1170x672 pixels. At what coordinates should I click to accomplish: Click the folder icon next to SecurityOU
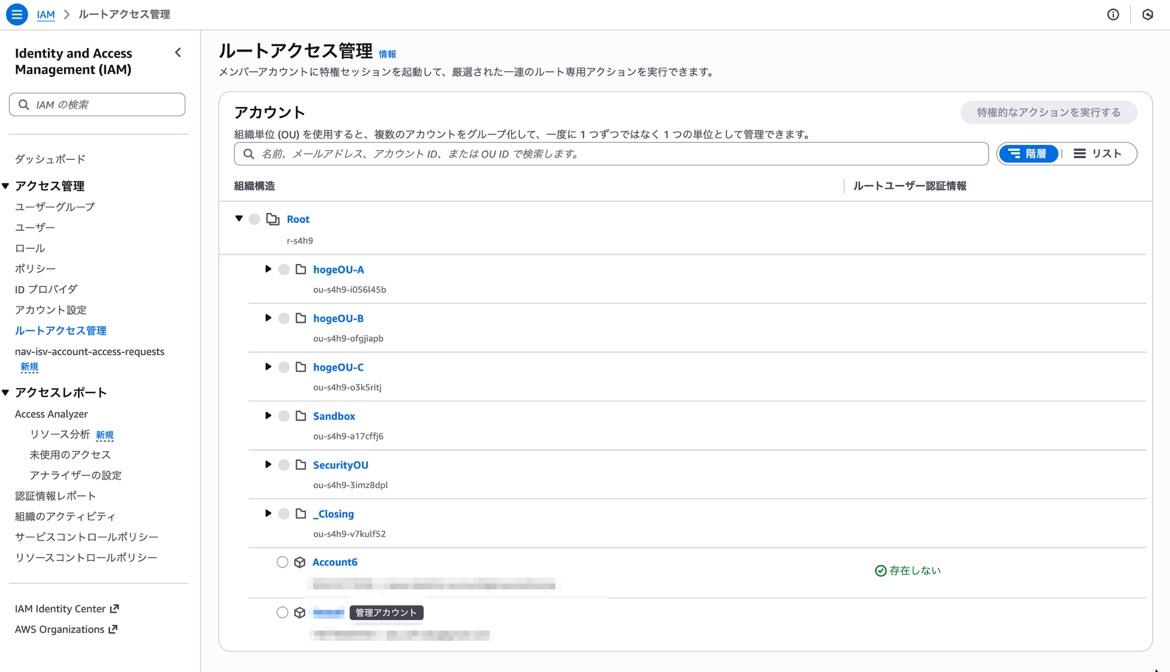click(302, 464)
